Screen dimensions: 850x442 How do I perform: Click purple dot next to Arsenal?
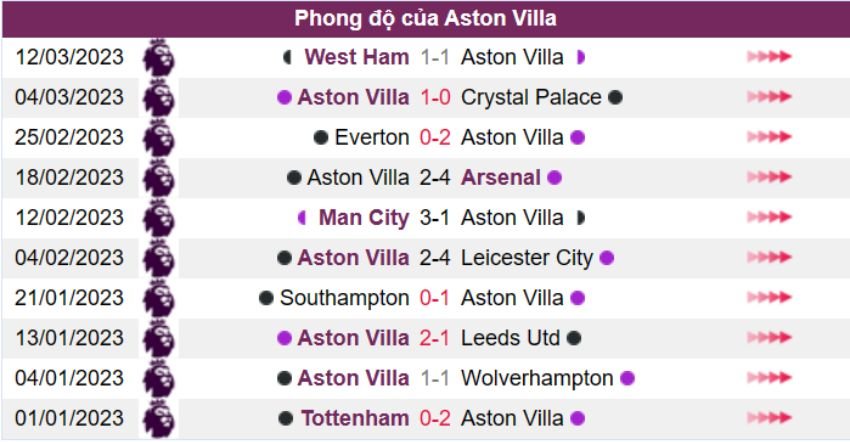(x=554, y=178)
